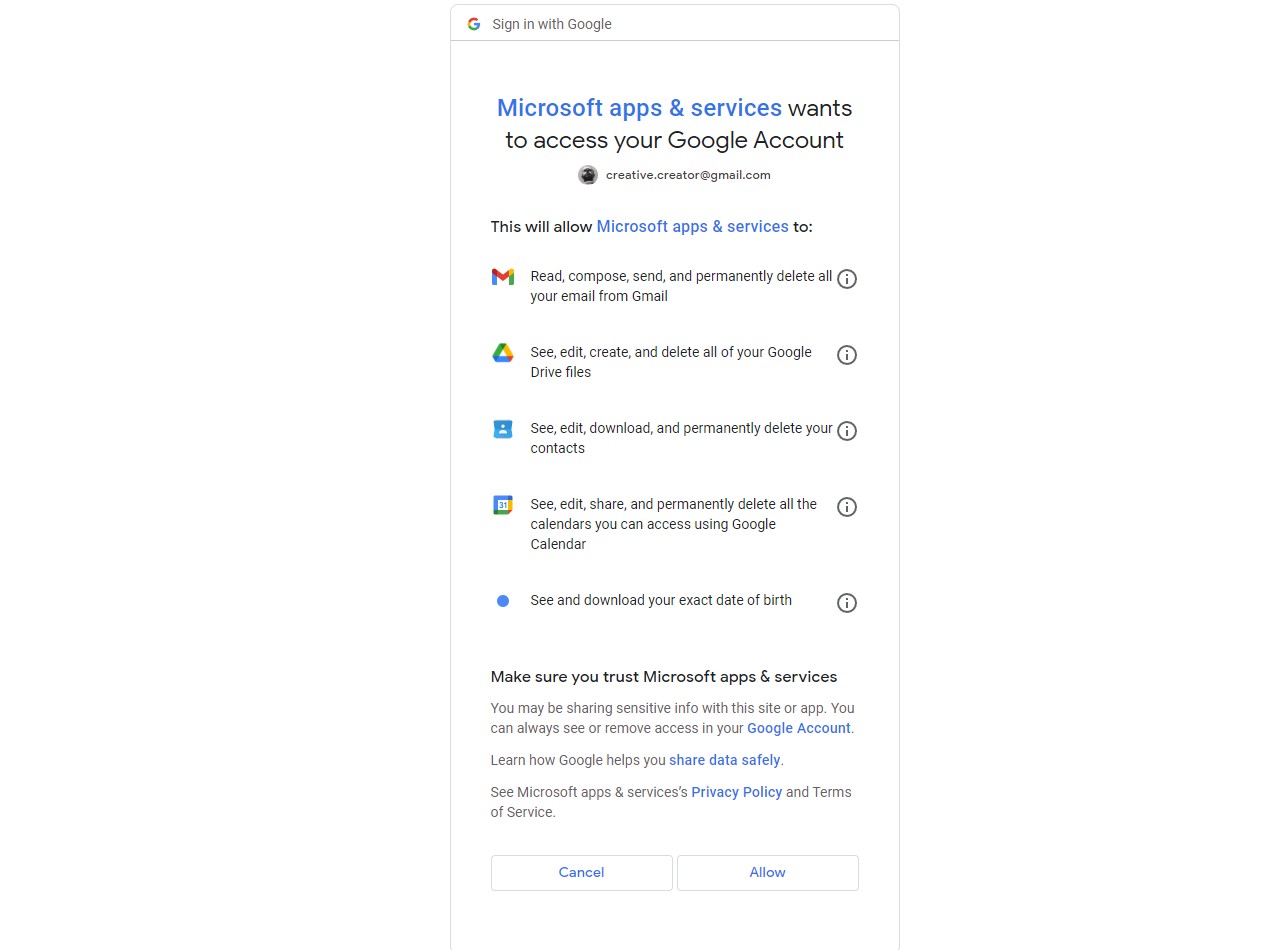
Task: Click the Gmail envelope icon
Action: coord(503,276)
